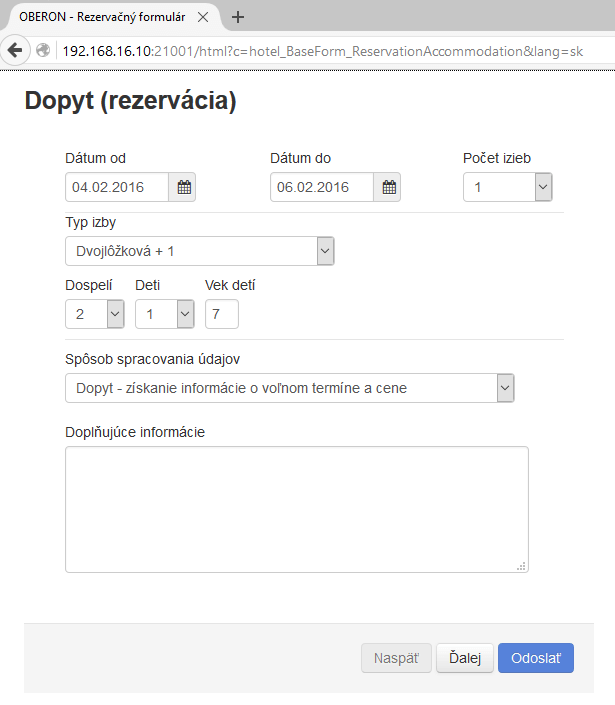
Task: Select the OBERON Rezervačný formulár tab
Action: tap(100, 17)
